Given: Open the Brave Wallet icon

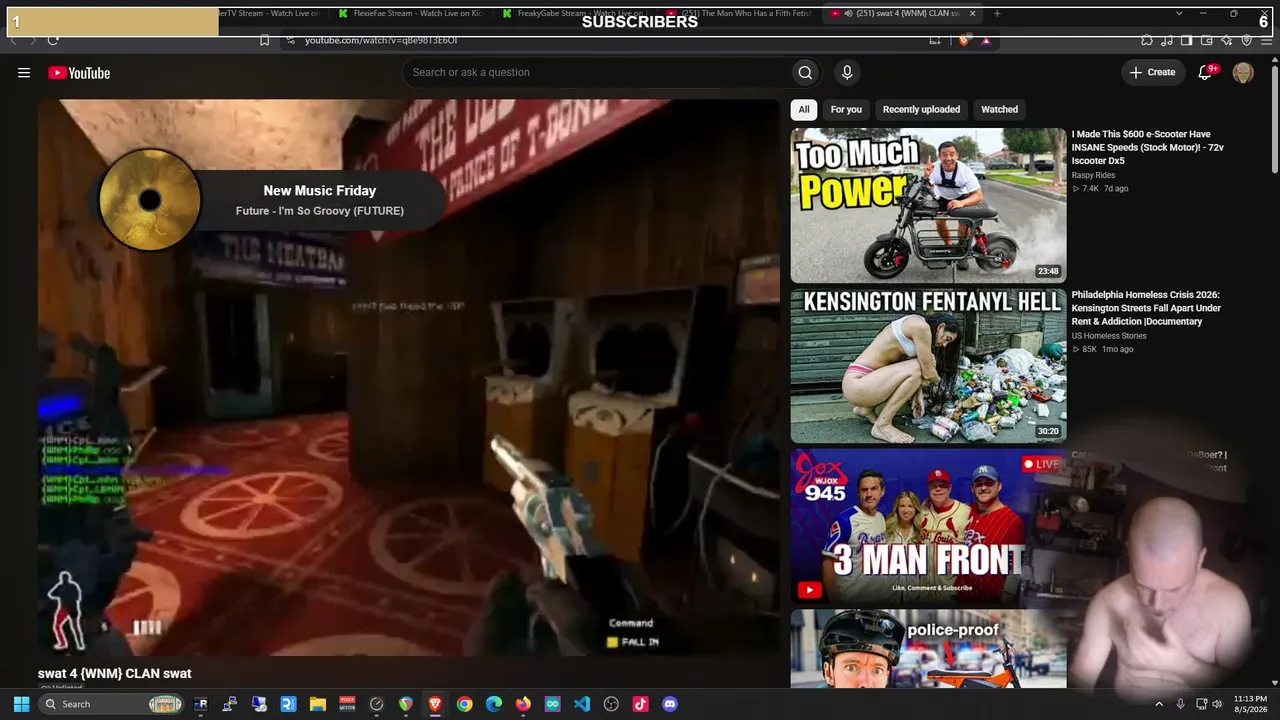Looking at the screenshot, I should coord(1207,40).
